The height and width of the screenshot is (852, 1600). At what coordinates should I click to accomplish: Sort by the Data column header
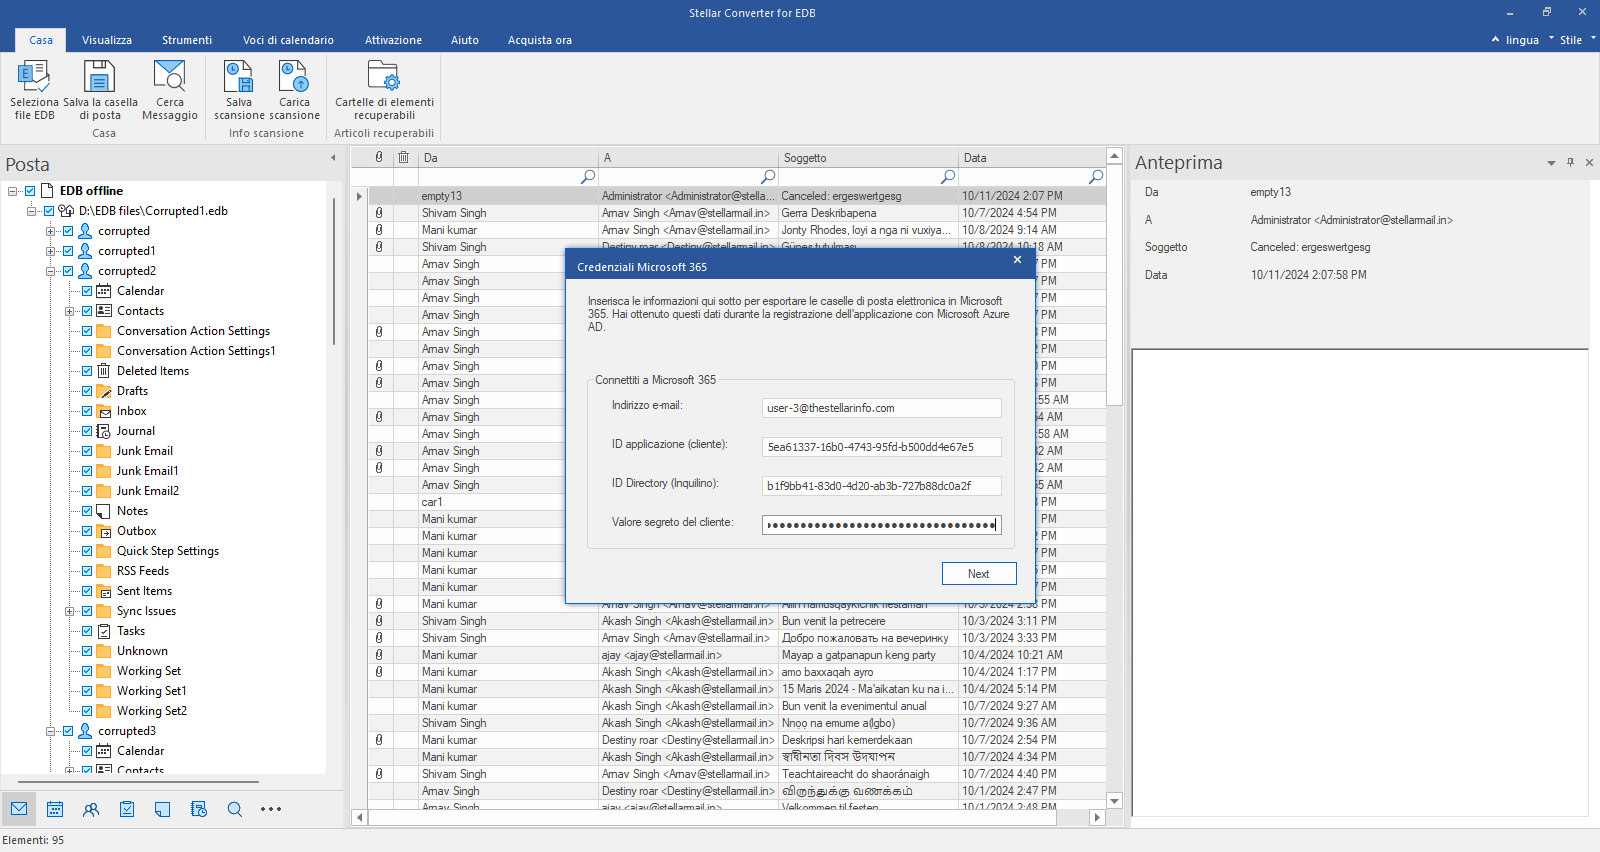1031,157
